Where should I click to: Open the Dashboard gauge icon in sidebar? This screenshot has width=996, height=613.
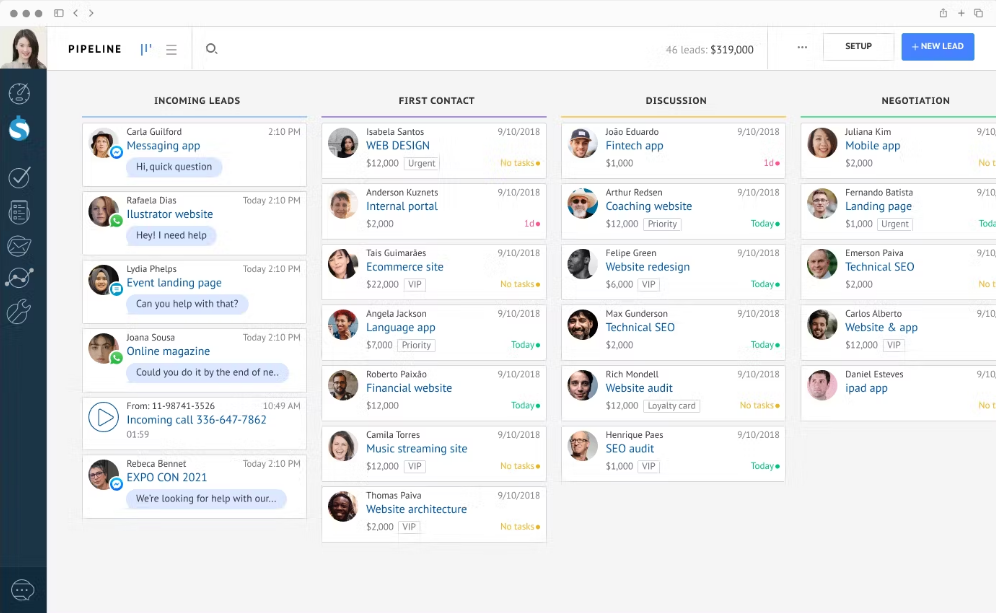(19, 94)
